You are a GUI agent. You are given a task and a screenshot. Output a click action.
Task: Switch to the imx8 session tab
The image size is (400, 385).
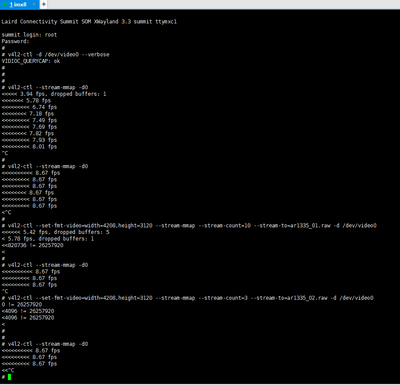18,4
